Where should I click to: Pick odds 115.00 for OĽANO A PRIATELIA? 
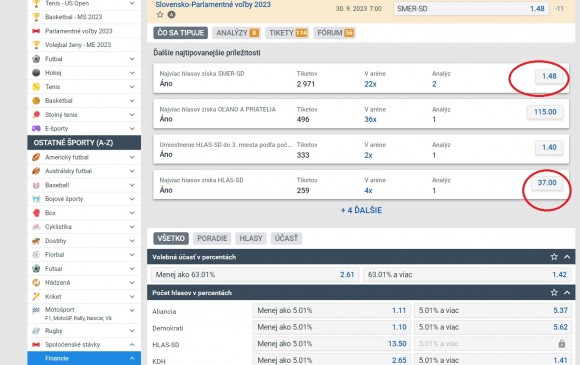coord(545,112)
